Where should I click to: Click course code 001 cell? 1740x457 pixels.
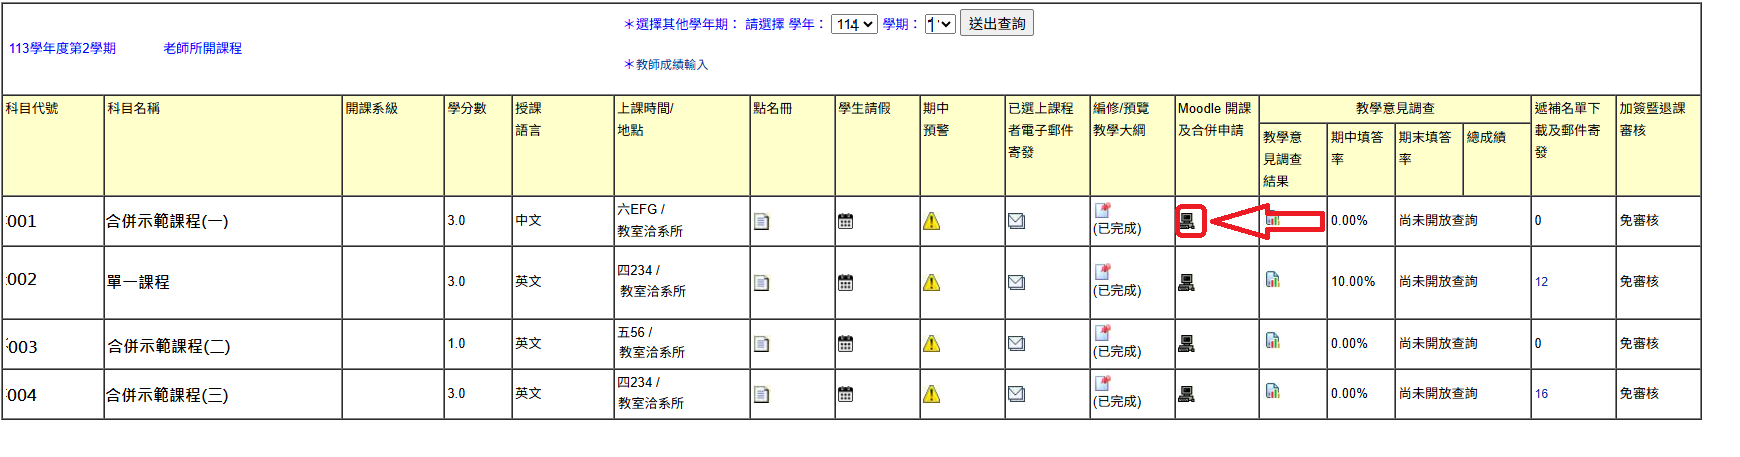click(x=53, y=221)
